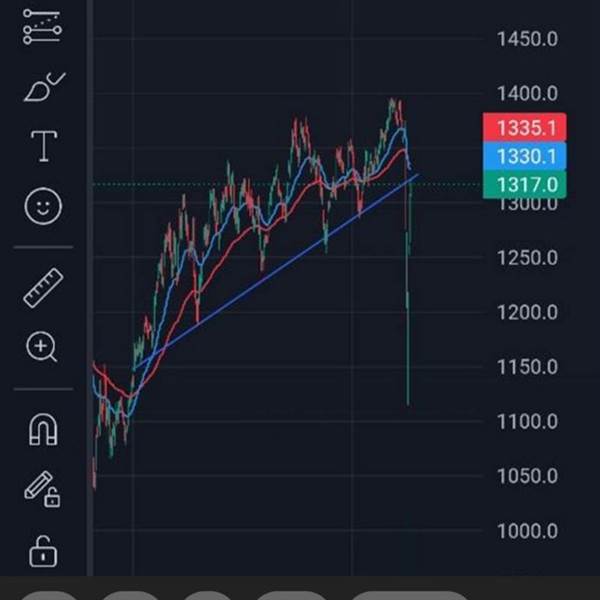Screen dimensions: 600x600
Task: Select the prediction and measurement patterns tool
Action: (x=42, y=26)
